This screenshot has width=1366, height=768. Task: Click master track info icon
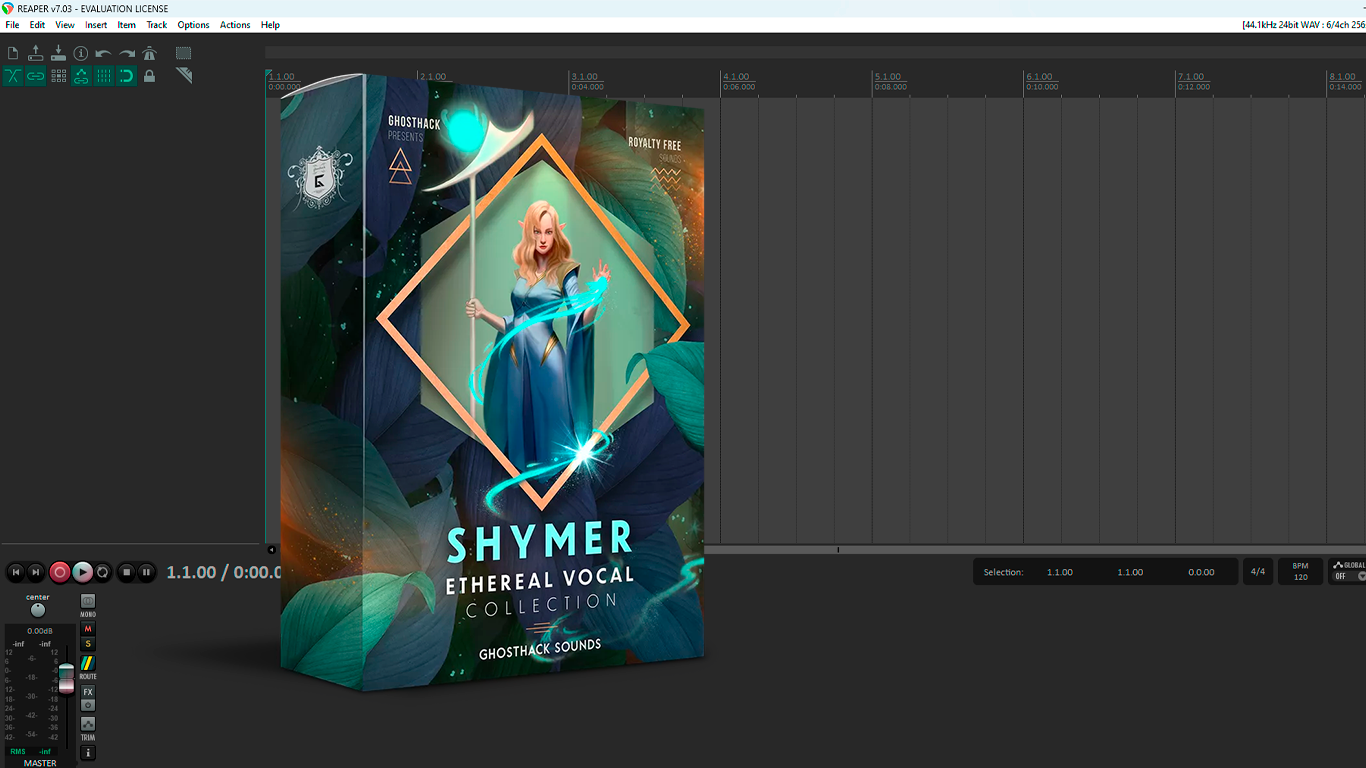[x=88, y=752]
